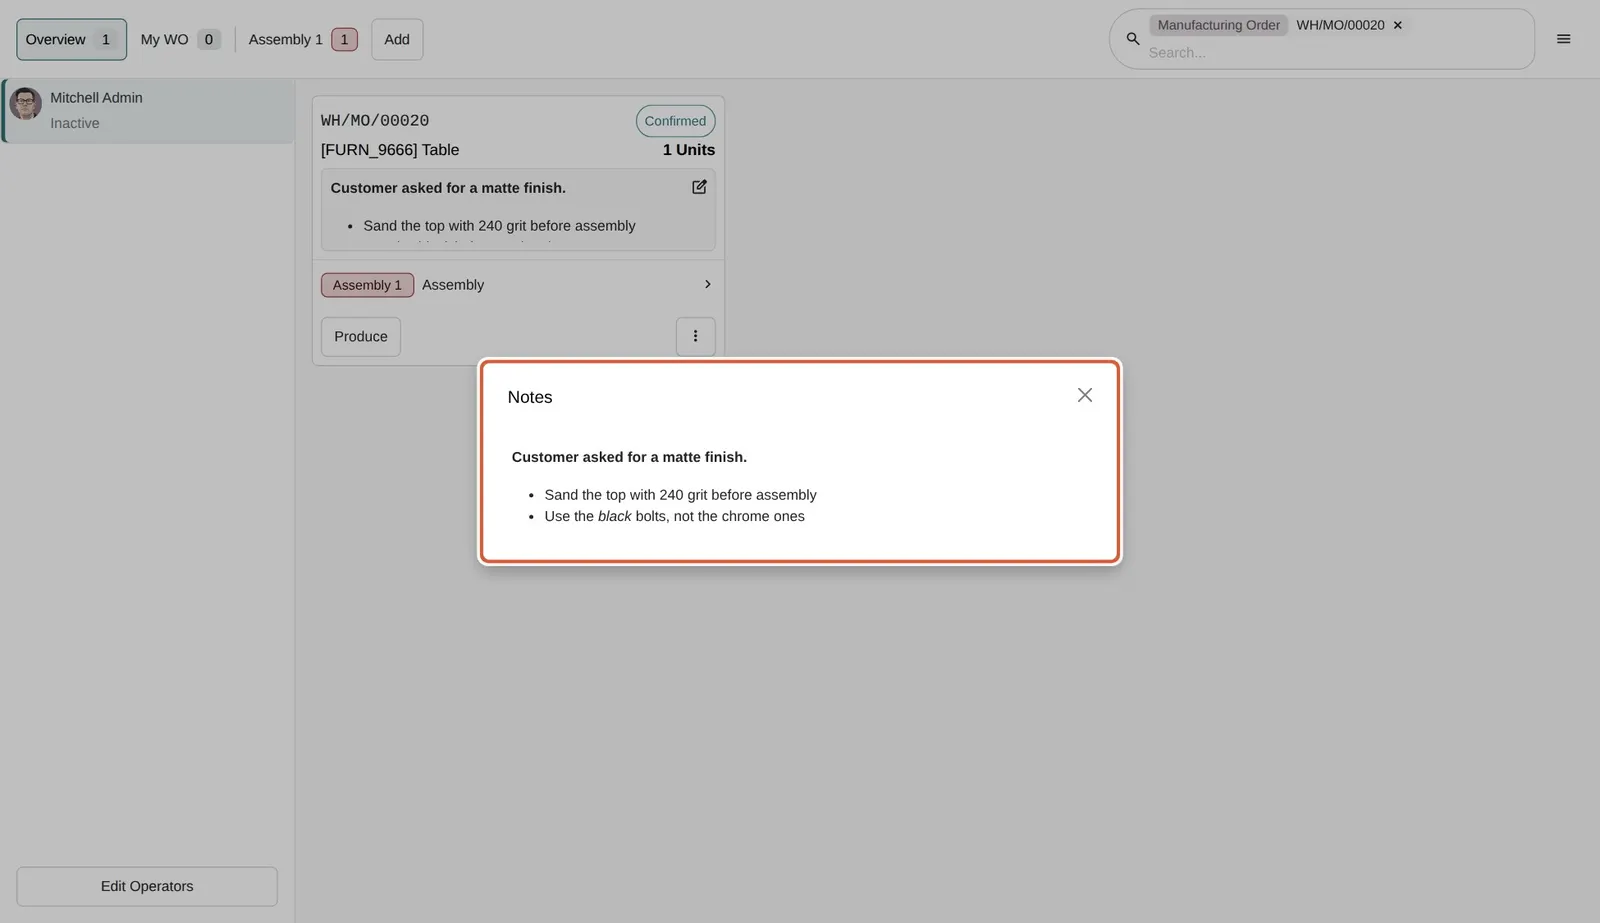Click the Assembly 1 red tag

click(x=367, y=285)
